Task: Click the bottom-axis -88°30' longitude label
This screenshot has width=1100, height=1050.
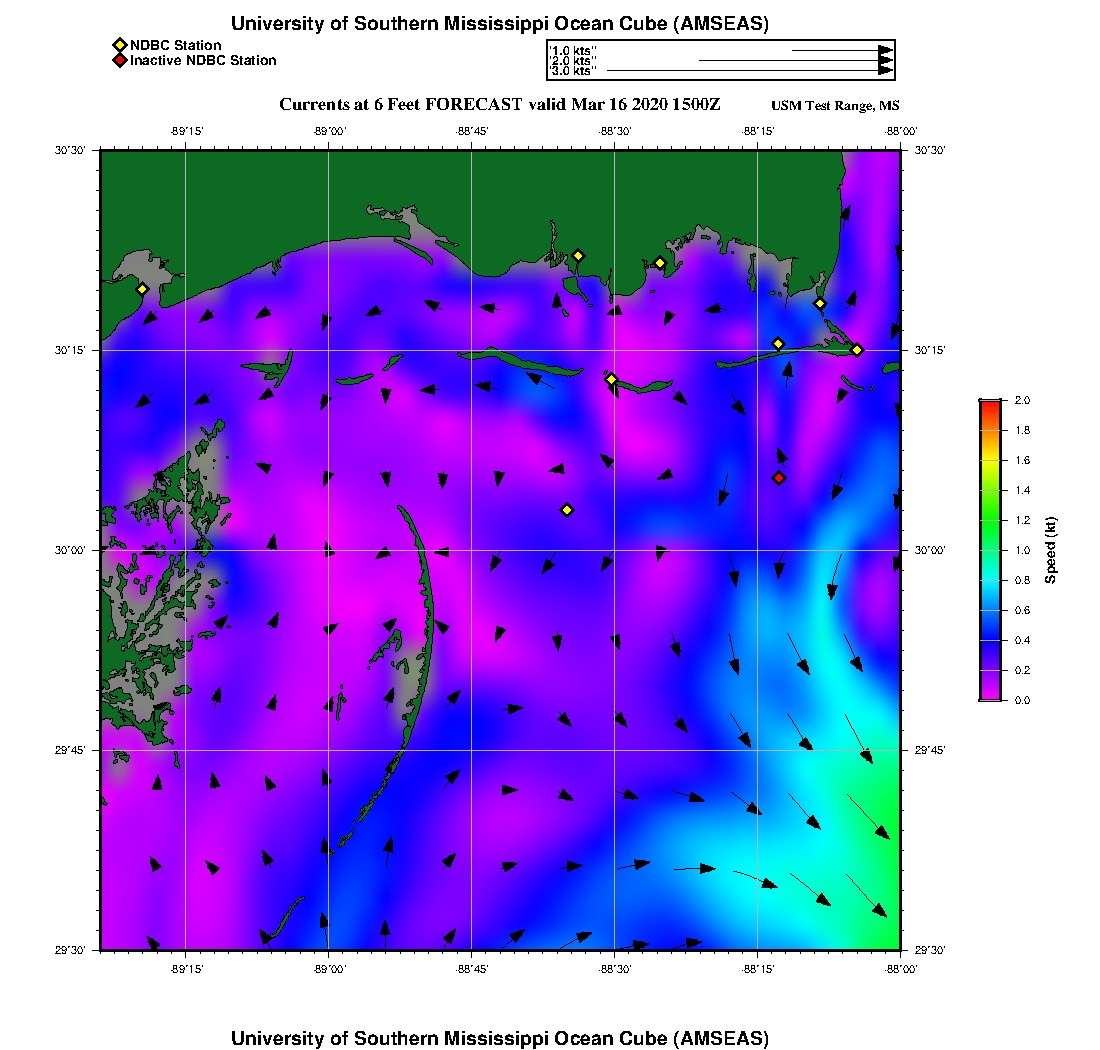Action: coord(615,969)
